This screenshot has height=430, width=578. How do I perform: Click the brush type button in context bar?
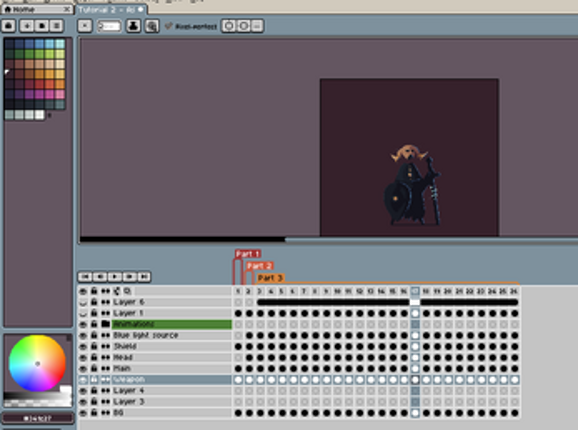tap(85, 26)
